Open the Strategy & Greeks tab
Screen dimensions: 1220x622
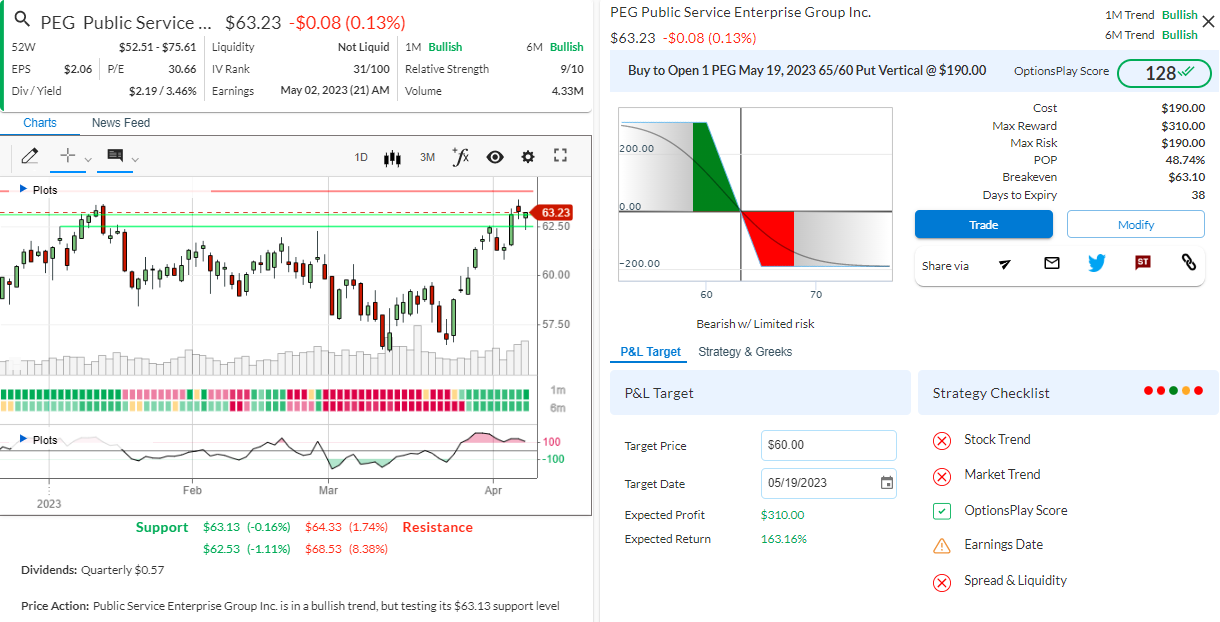point(745,352)
